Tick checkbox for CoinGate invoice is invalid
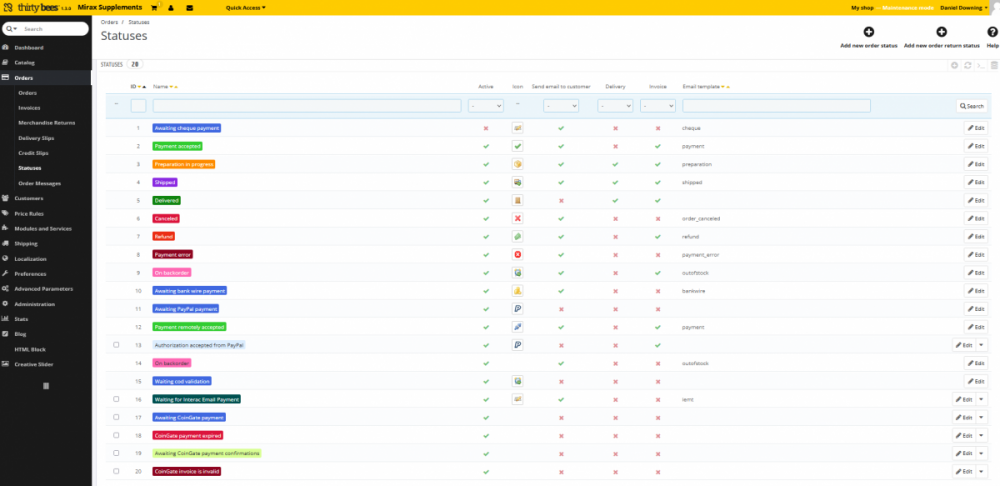This screenshot has width=1000, height=486. pyautogui.click(x=116, y=471)
